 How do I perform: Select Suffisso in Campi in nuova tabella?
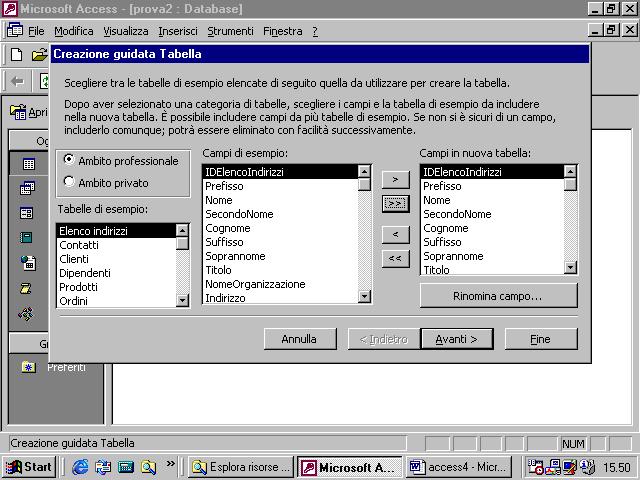click(492, 242)
